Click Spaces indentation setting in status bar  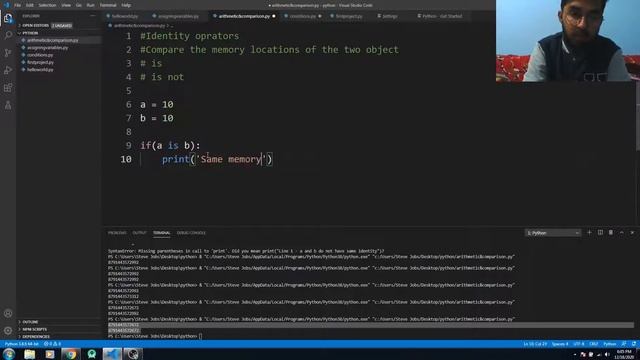(x=560, y=344)
